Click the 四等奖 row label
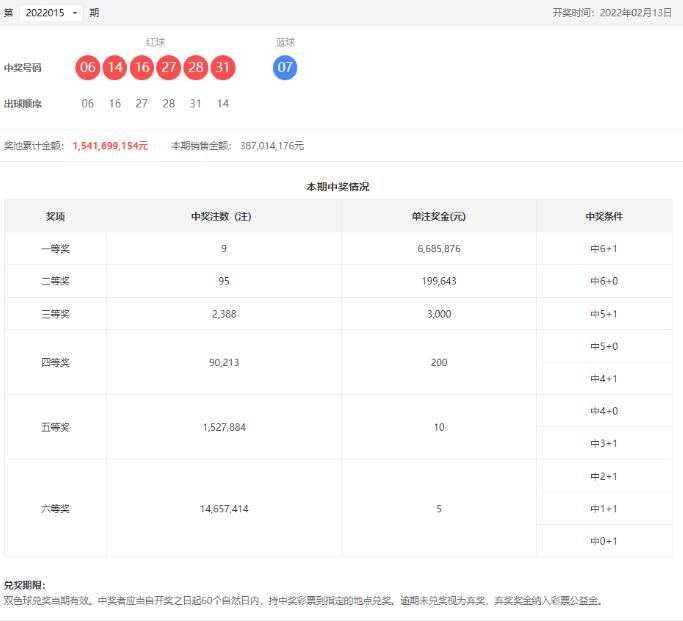 coord(55,362)
